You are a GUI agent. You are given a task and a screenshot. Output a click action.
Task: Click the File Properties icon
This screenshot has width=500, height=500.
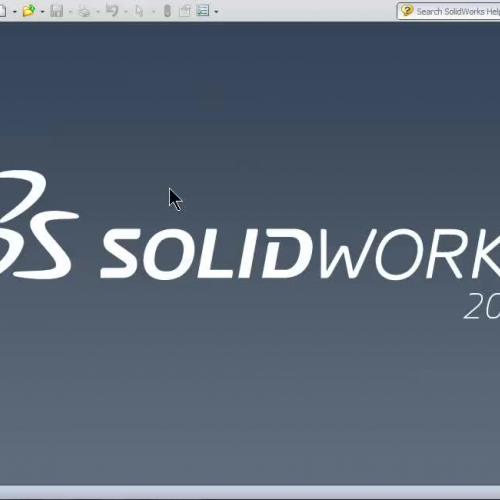pos(184,11)
